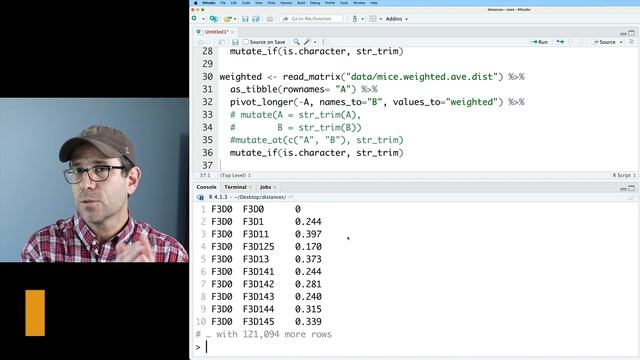Viewport: 640px width, 360px height.
Task: Click the R logo in console header
Action: click(200, 197)
